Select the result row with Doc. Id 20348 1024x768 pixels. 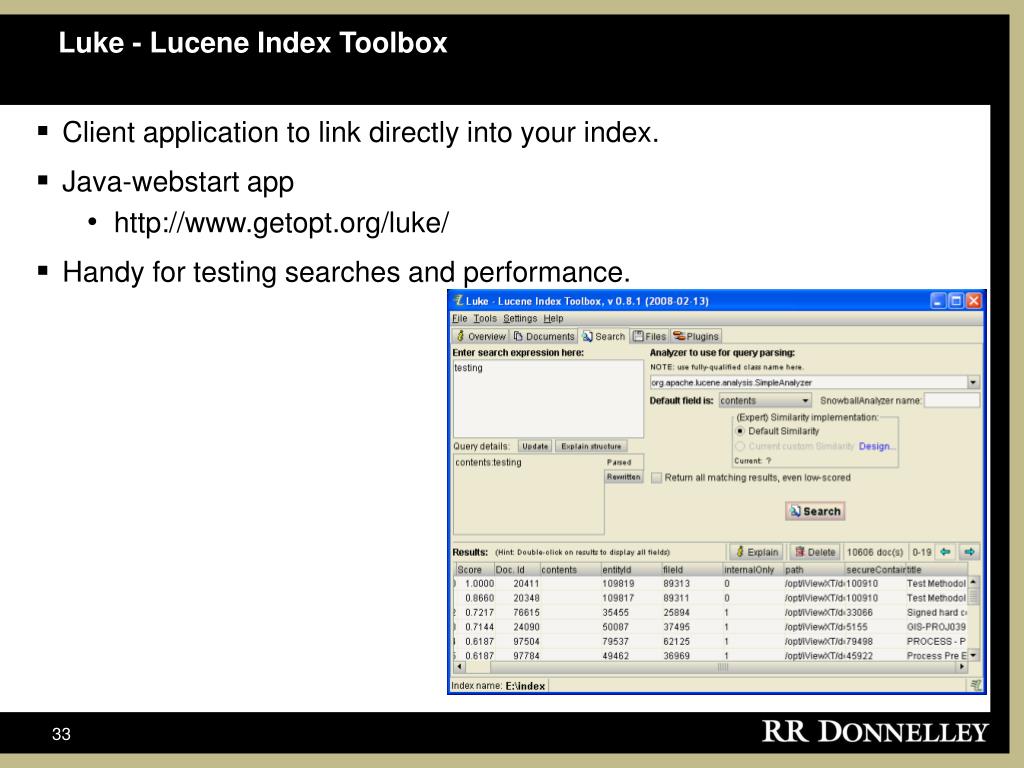(711, 598)
